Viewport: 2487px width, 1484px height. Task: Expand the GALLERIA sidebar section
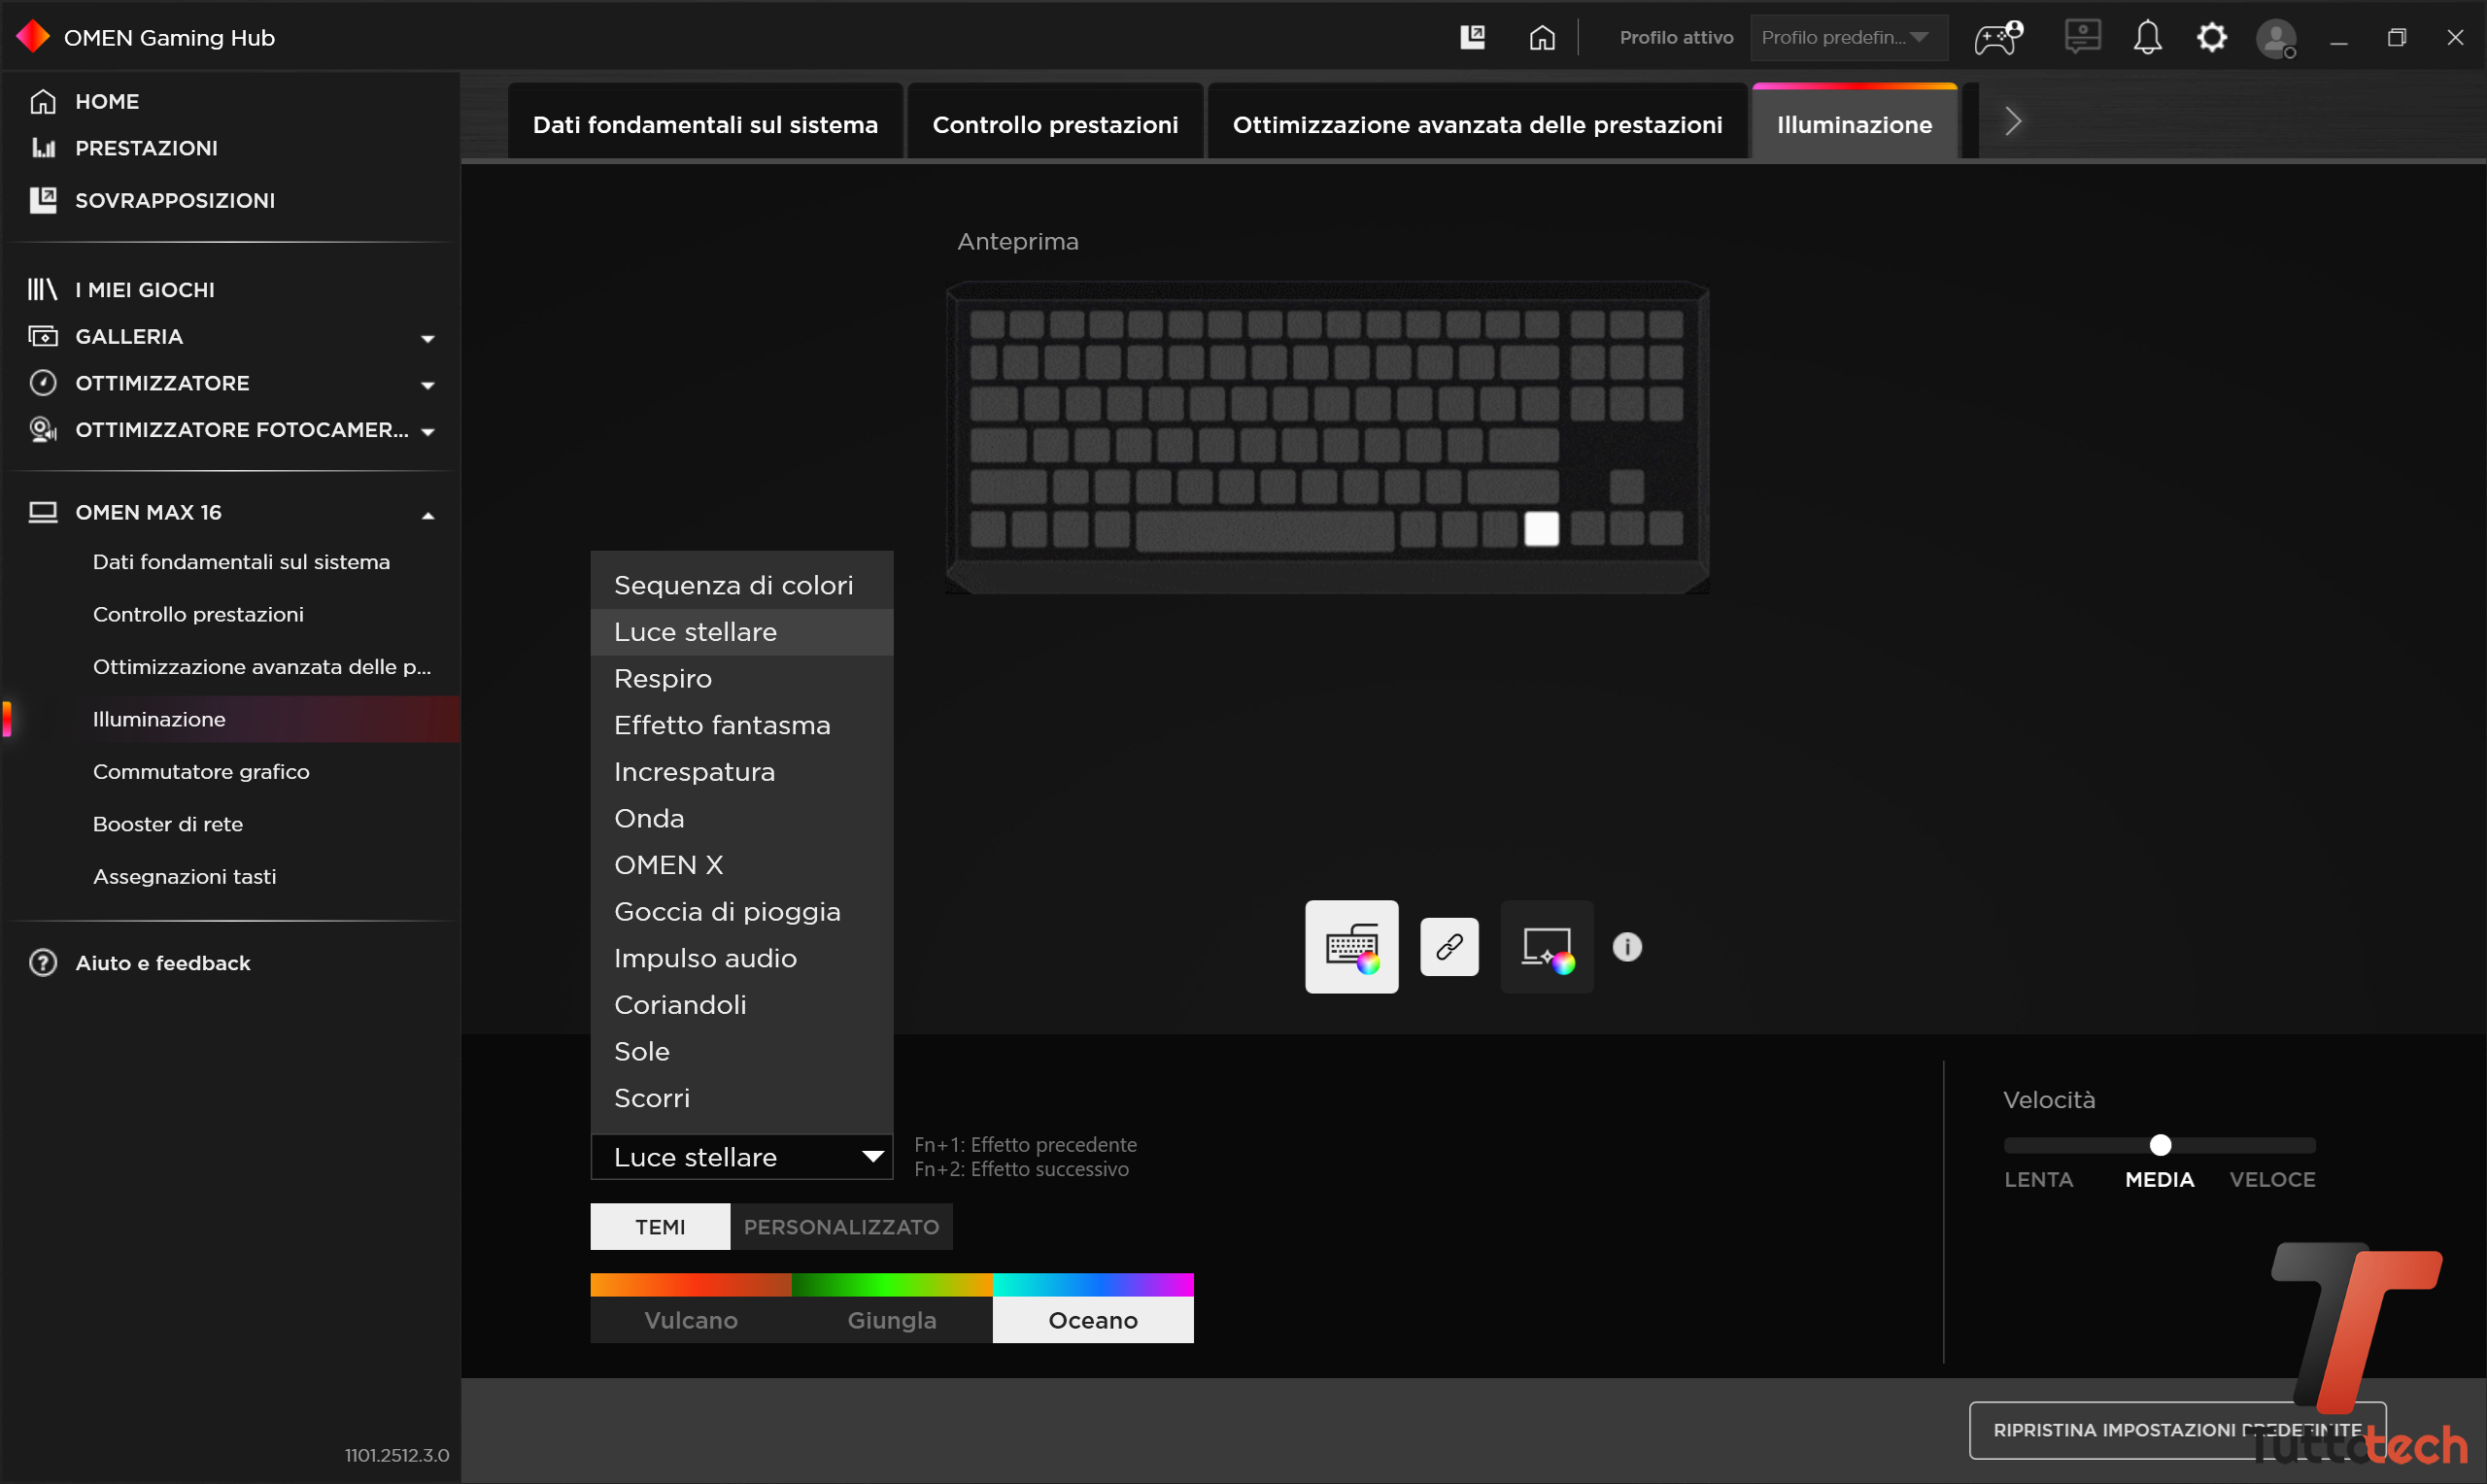(428, 338)
